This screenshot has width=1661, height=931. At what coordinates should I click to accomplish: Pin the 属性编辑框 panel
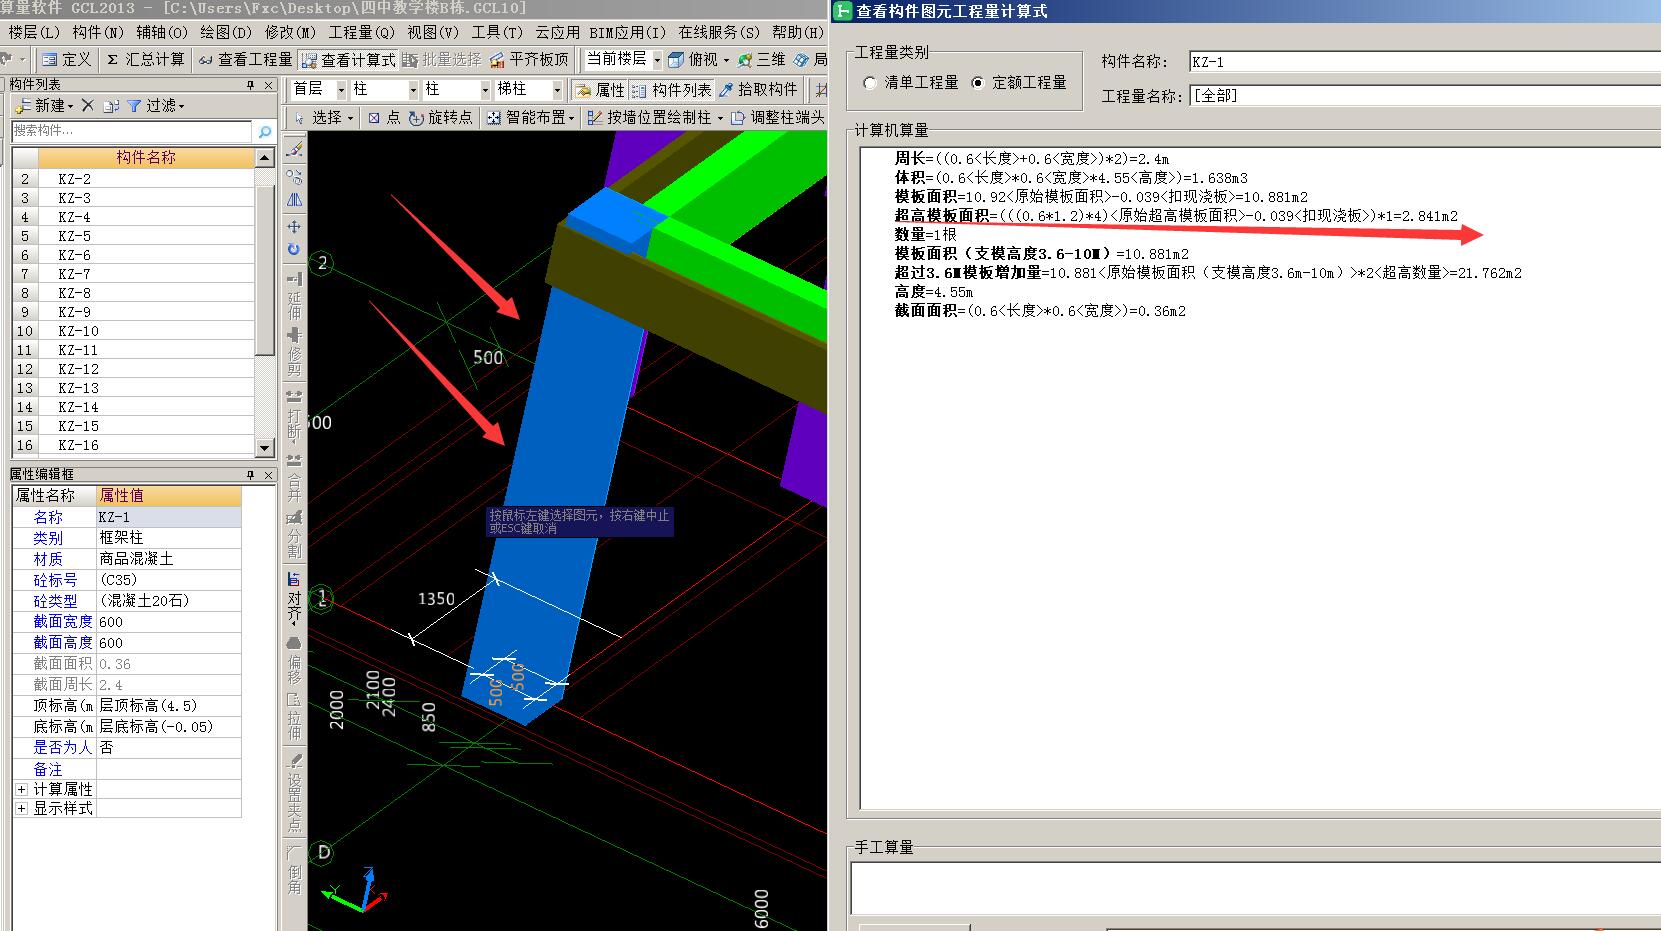pyautogui.click(x=251, y=474)
